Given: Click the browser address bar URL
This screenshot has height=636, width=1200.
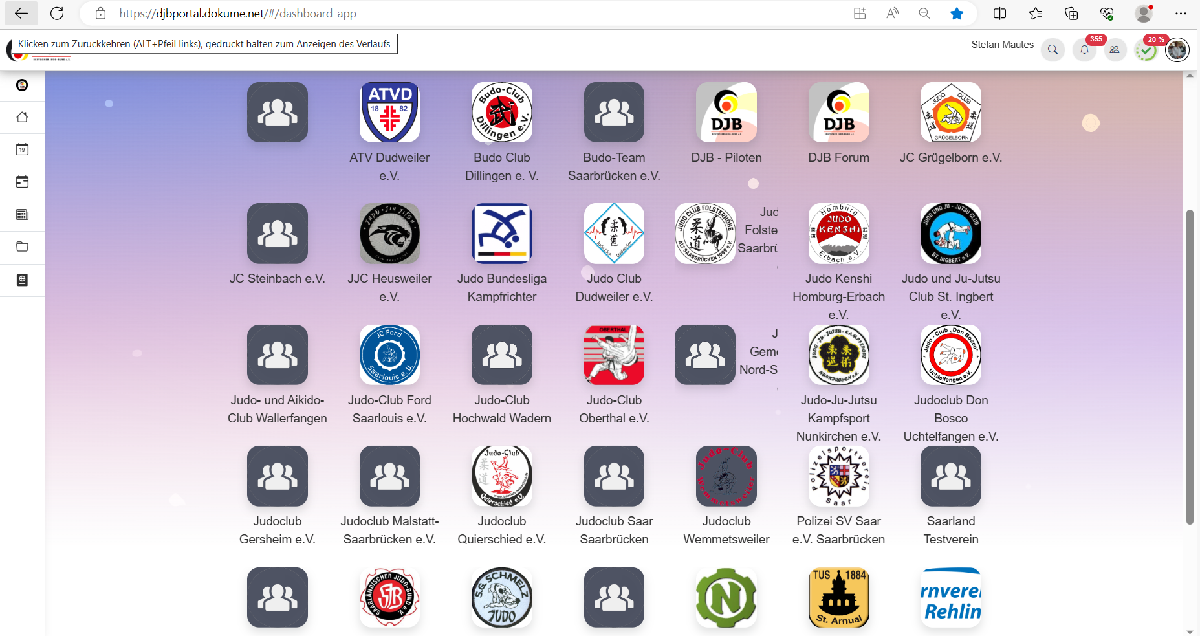Looking at the screenshot, I should [x=238, y=14].
